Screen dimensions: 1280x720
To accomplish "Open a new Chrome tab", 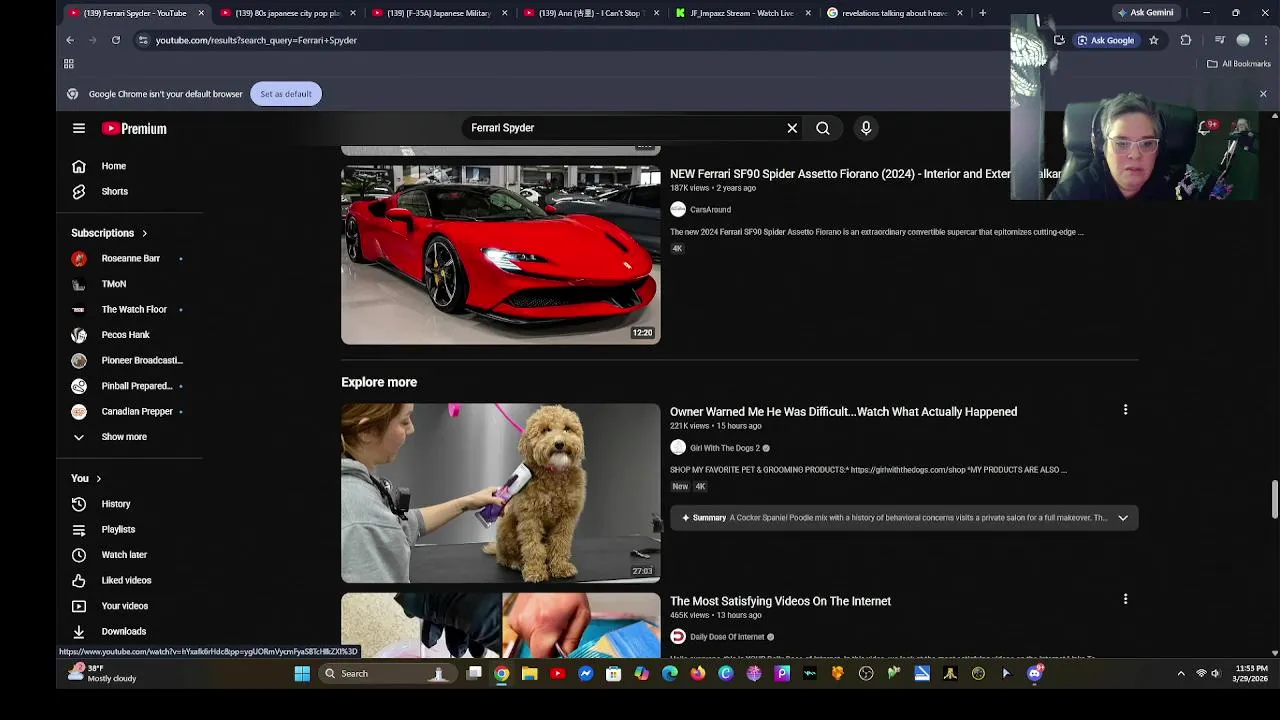I will tap(983, 13).
